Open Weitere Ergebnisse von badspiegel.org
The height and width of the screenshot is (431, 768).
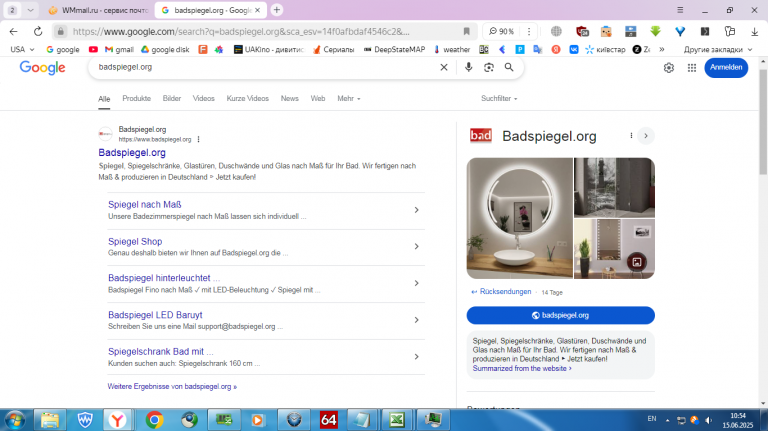172,386
